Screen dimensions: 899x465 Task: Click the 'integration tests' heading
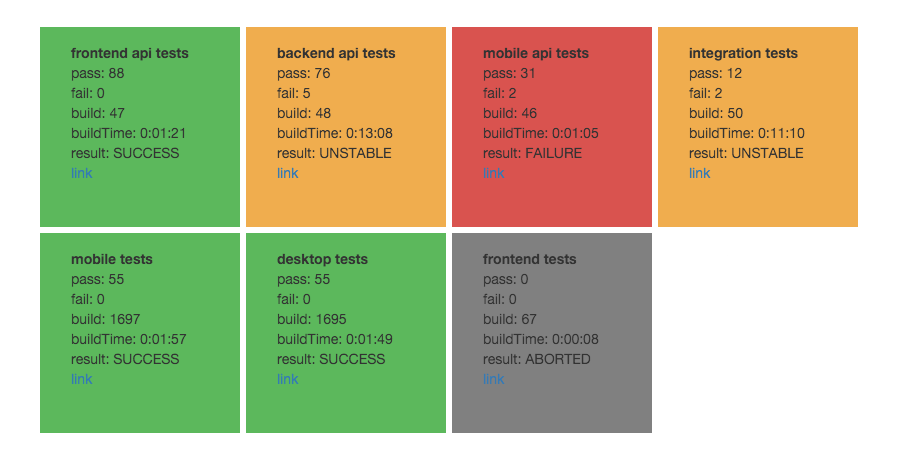(x=743, y=53)
